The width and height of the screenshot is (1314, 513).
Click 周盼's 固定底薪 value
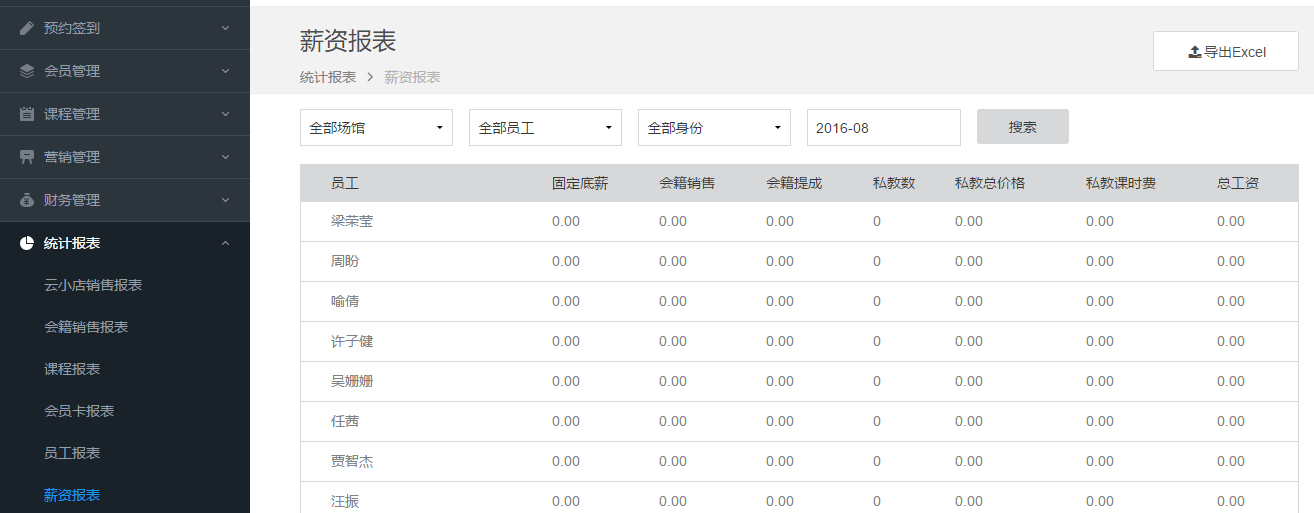(566, 261)
